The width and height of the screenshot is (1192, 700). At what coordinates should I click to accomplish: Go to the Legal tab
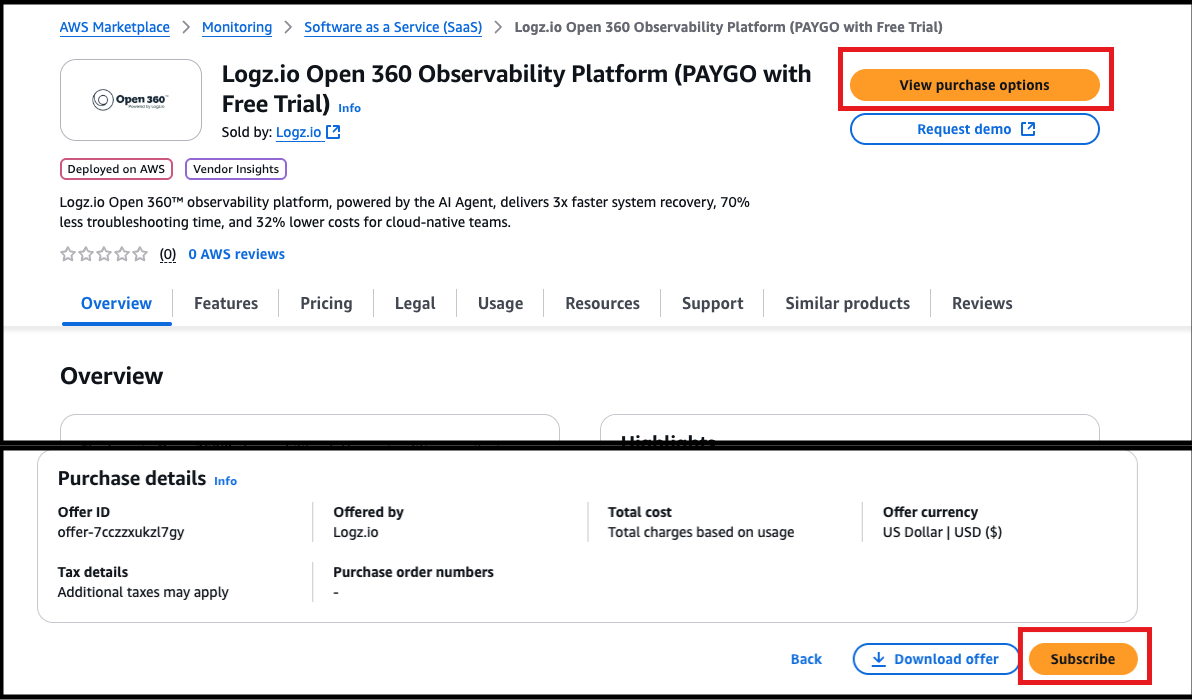pyautogui.click(x=415, y=303)
